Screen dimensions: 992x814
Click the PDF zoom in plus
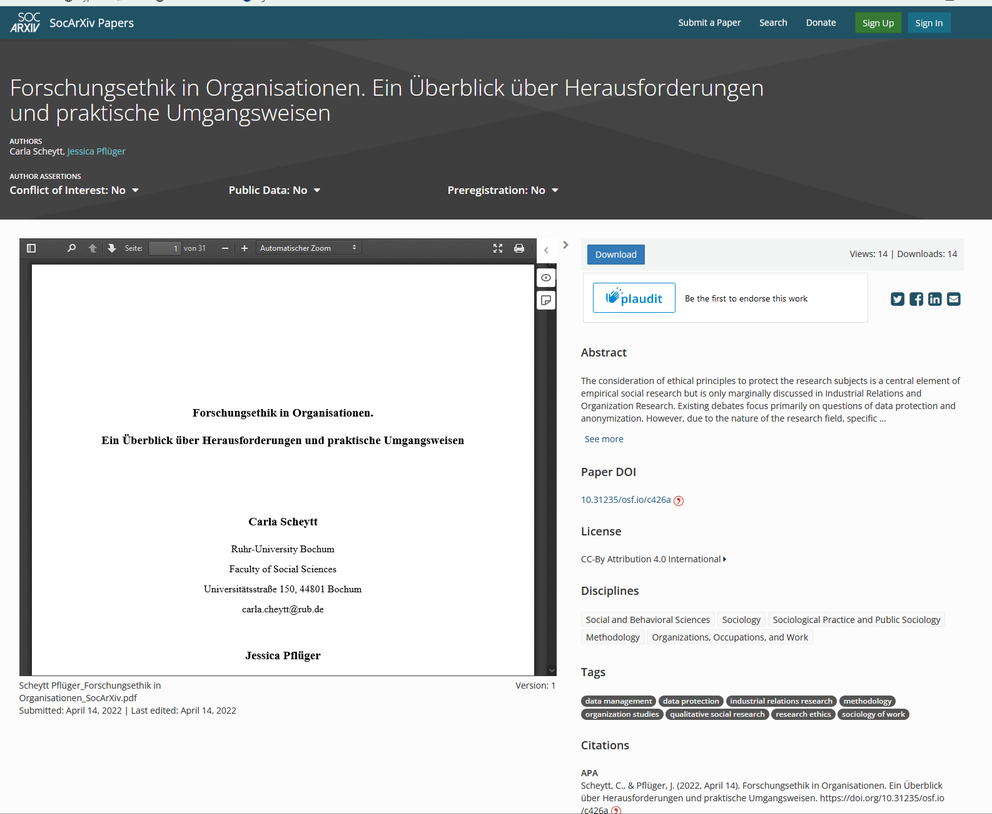tap(244, 248)
